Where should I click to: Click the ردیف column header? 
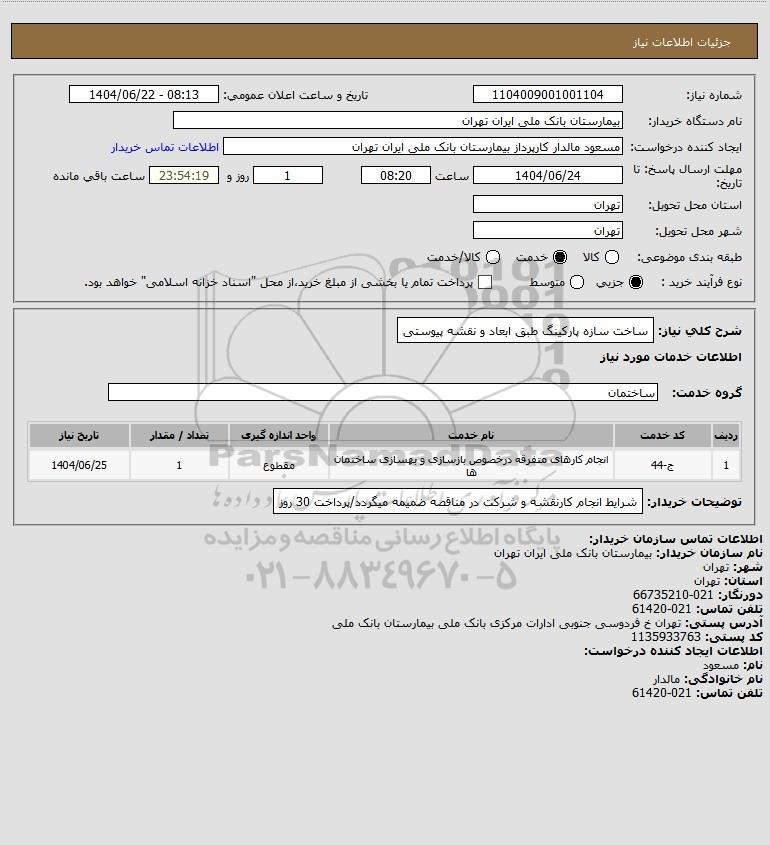click(x=726, y=435)
